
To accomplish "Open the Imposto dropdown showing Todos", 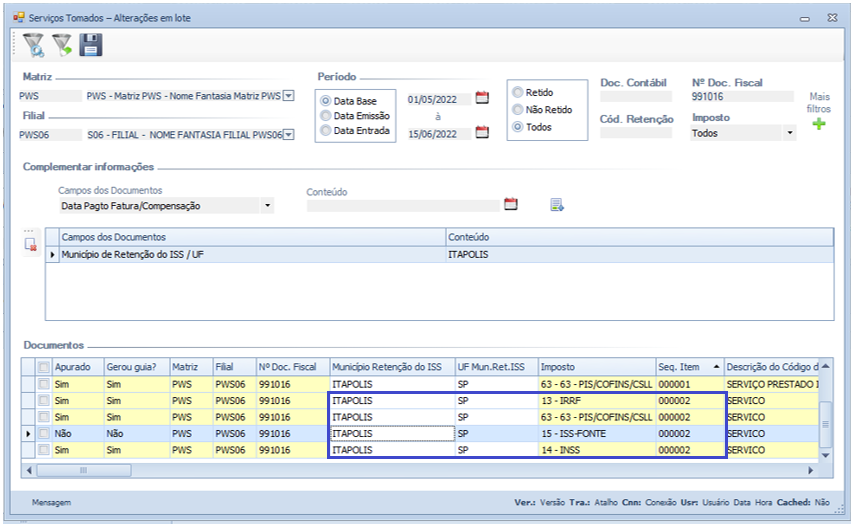I will [789, 133].
